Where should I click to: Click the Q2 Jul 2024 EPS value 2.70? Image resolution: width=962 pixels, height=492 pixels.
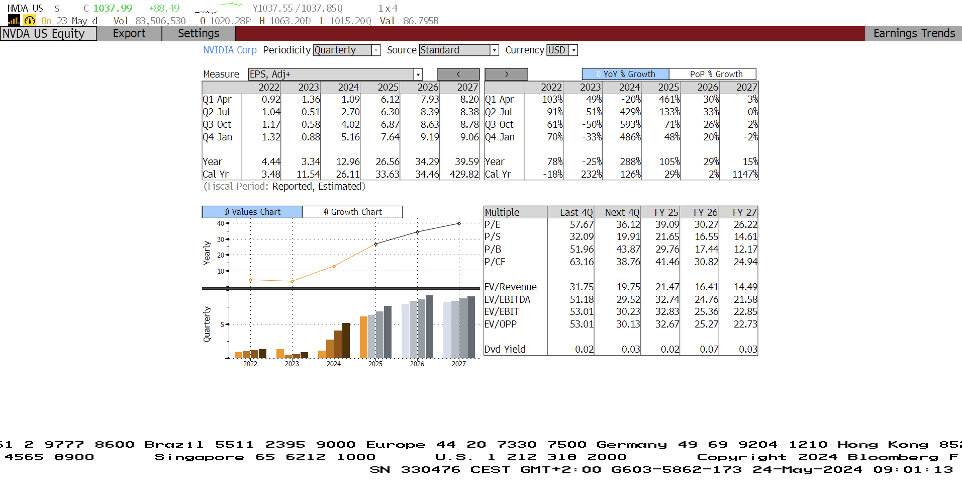350,112
